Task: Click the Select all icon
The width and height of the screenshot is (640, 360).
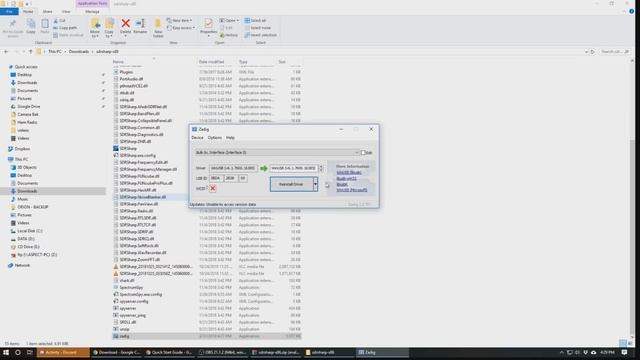Action: tap(247, 20)
